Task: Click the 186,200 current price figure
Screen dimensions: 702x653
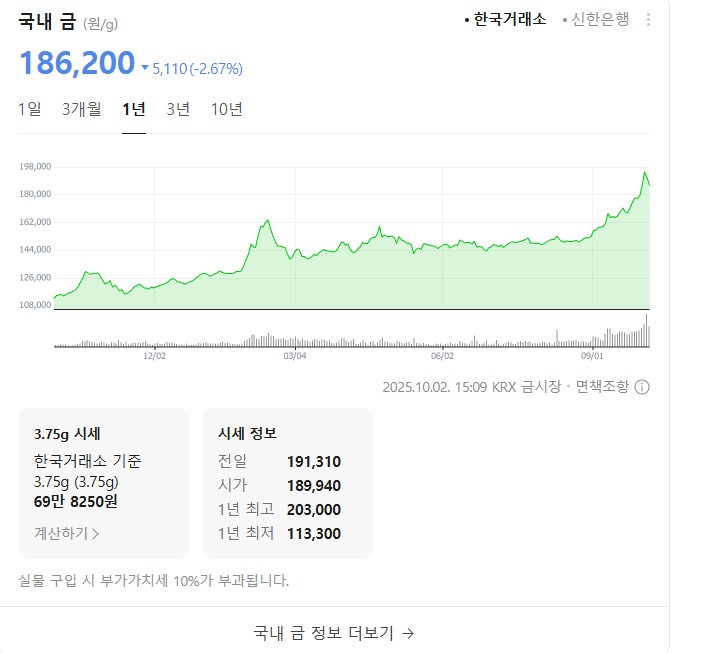Action: [77, 63]
